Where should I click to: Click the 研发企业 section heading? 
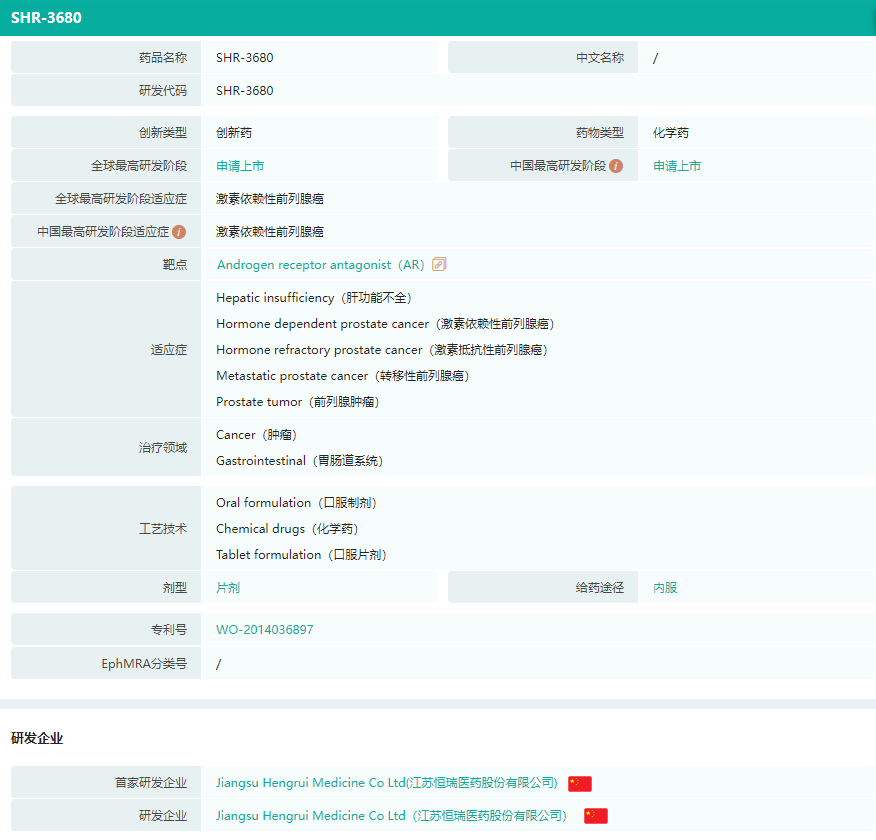37,738
